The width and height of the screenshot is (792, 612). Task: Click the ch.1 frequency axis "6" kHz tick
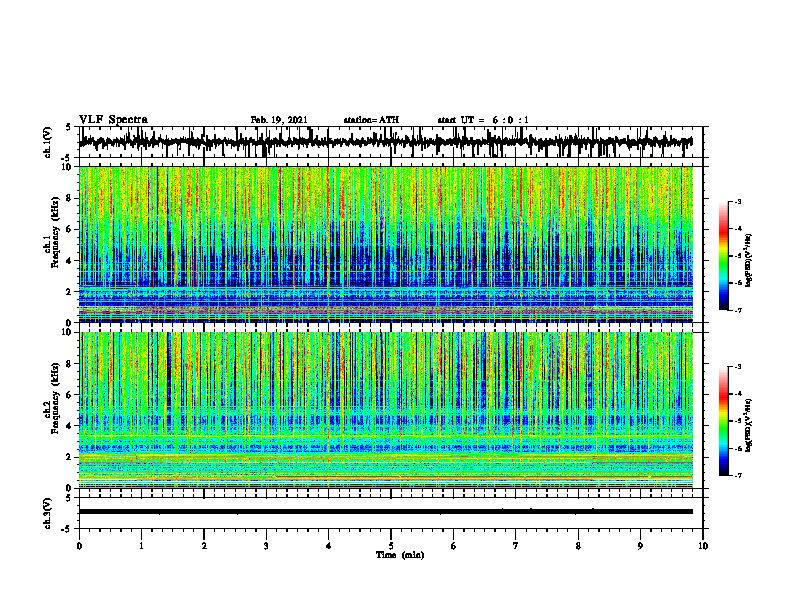[70, 229]
